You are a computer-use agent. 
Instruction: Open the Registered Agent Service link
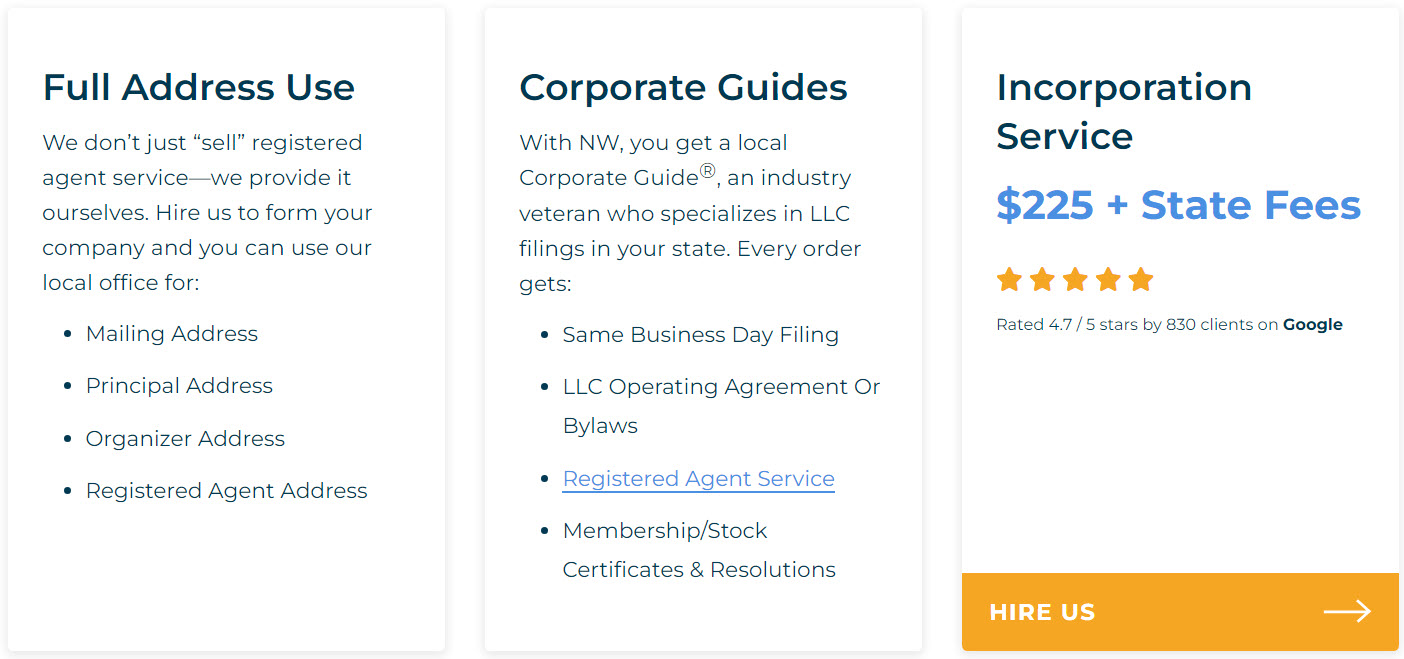coord(698,479)
